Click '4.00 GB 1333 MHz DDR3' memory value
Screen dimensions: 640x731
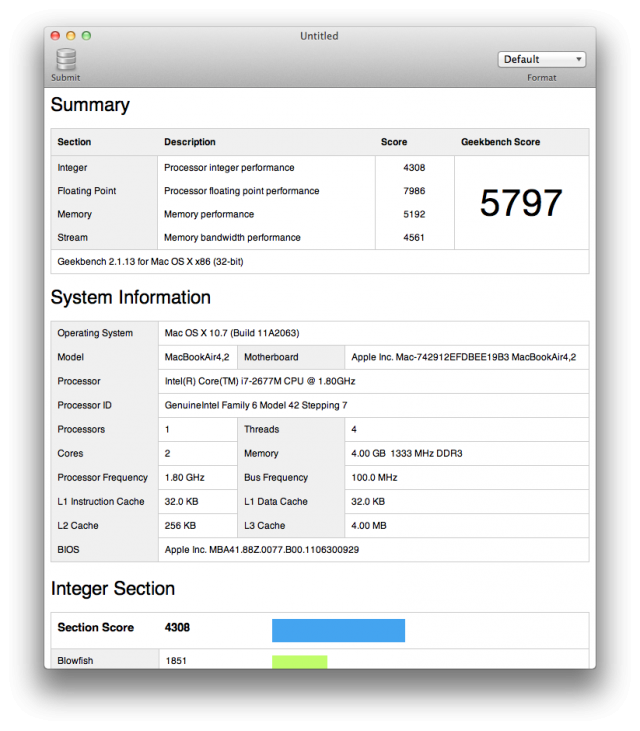tap(406, 453)
